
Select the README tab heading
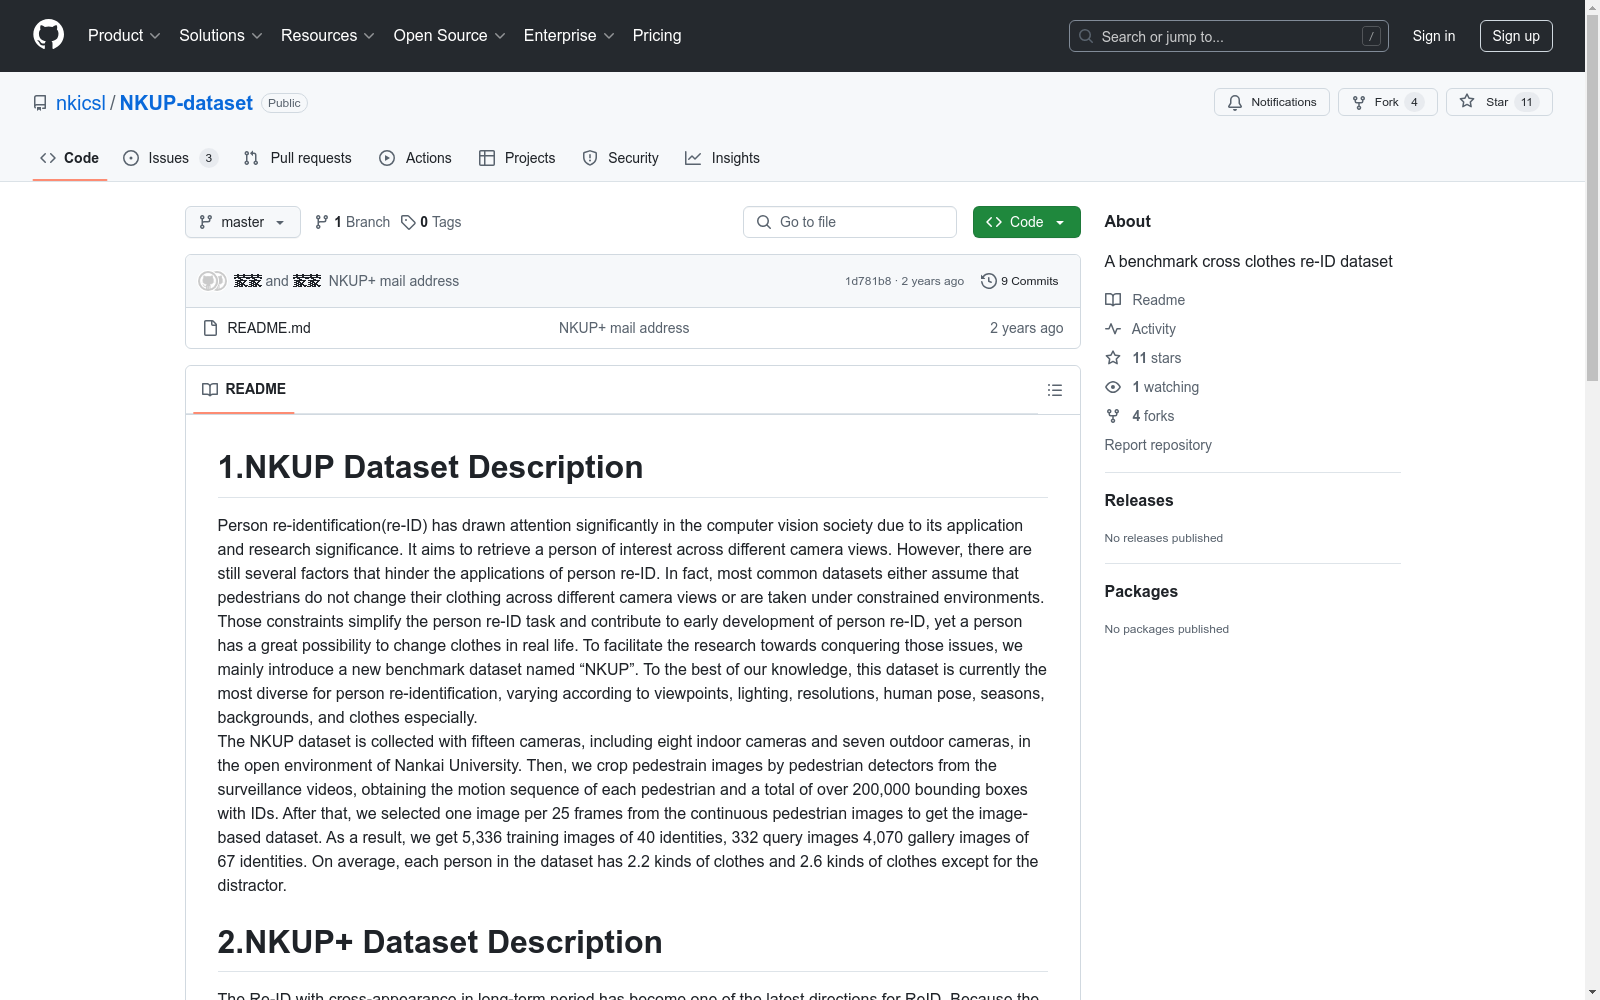(x=244, y=389)
